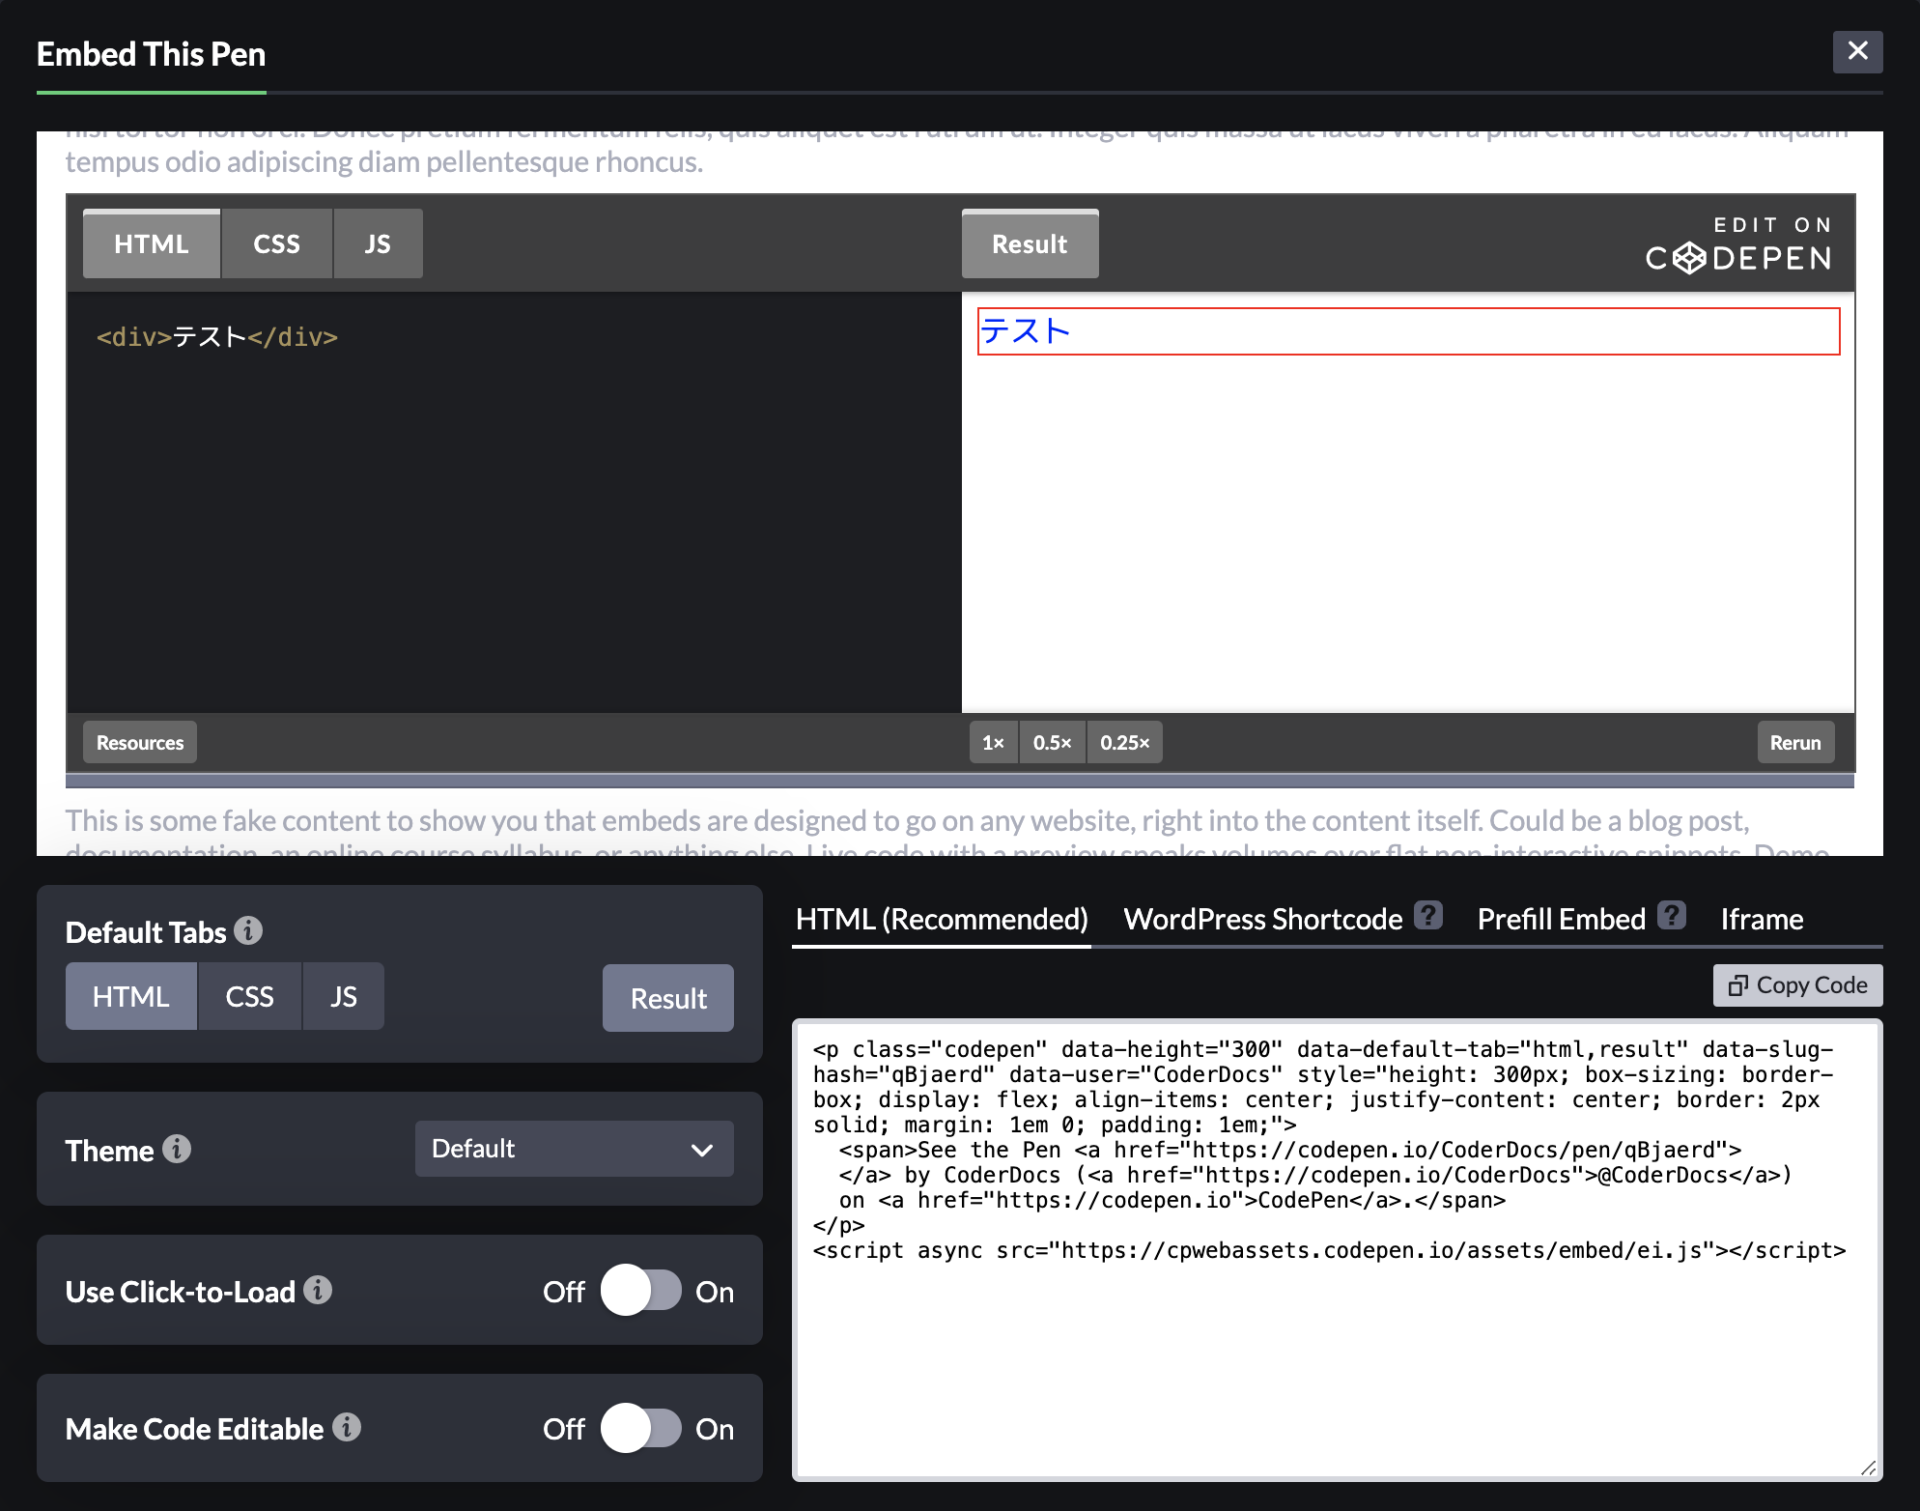This screenshot has height=1511, width=1920.
Task: Open the Theme dropdown set to Default
Action: click(574, 1148)
